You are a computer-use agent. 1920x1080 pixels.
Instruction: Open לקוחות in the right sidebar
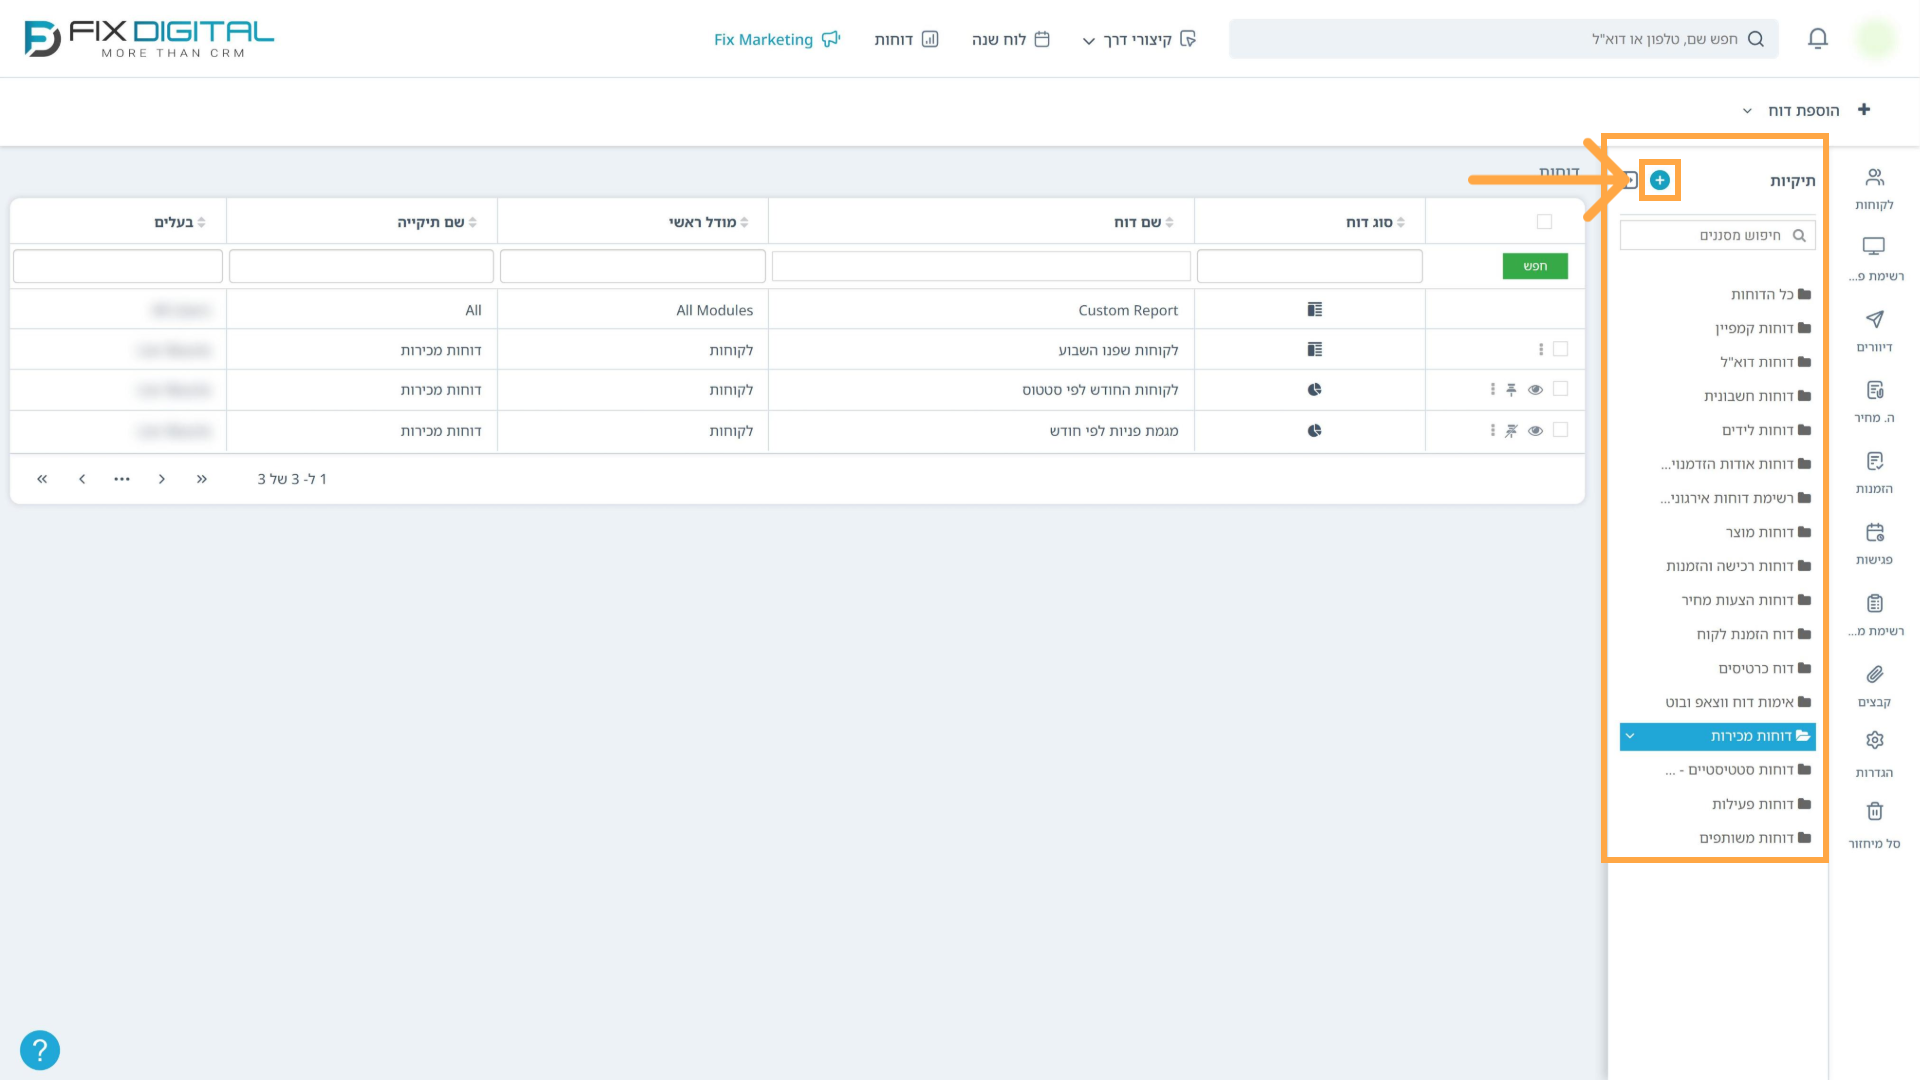coord(1874,188)
